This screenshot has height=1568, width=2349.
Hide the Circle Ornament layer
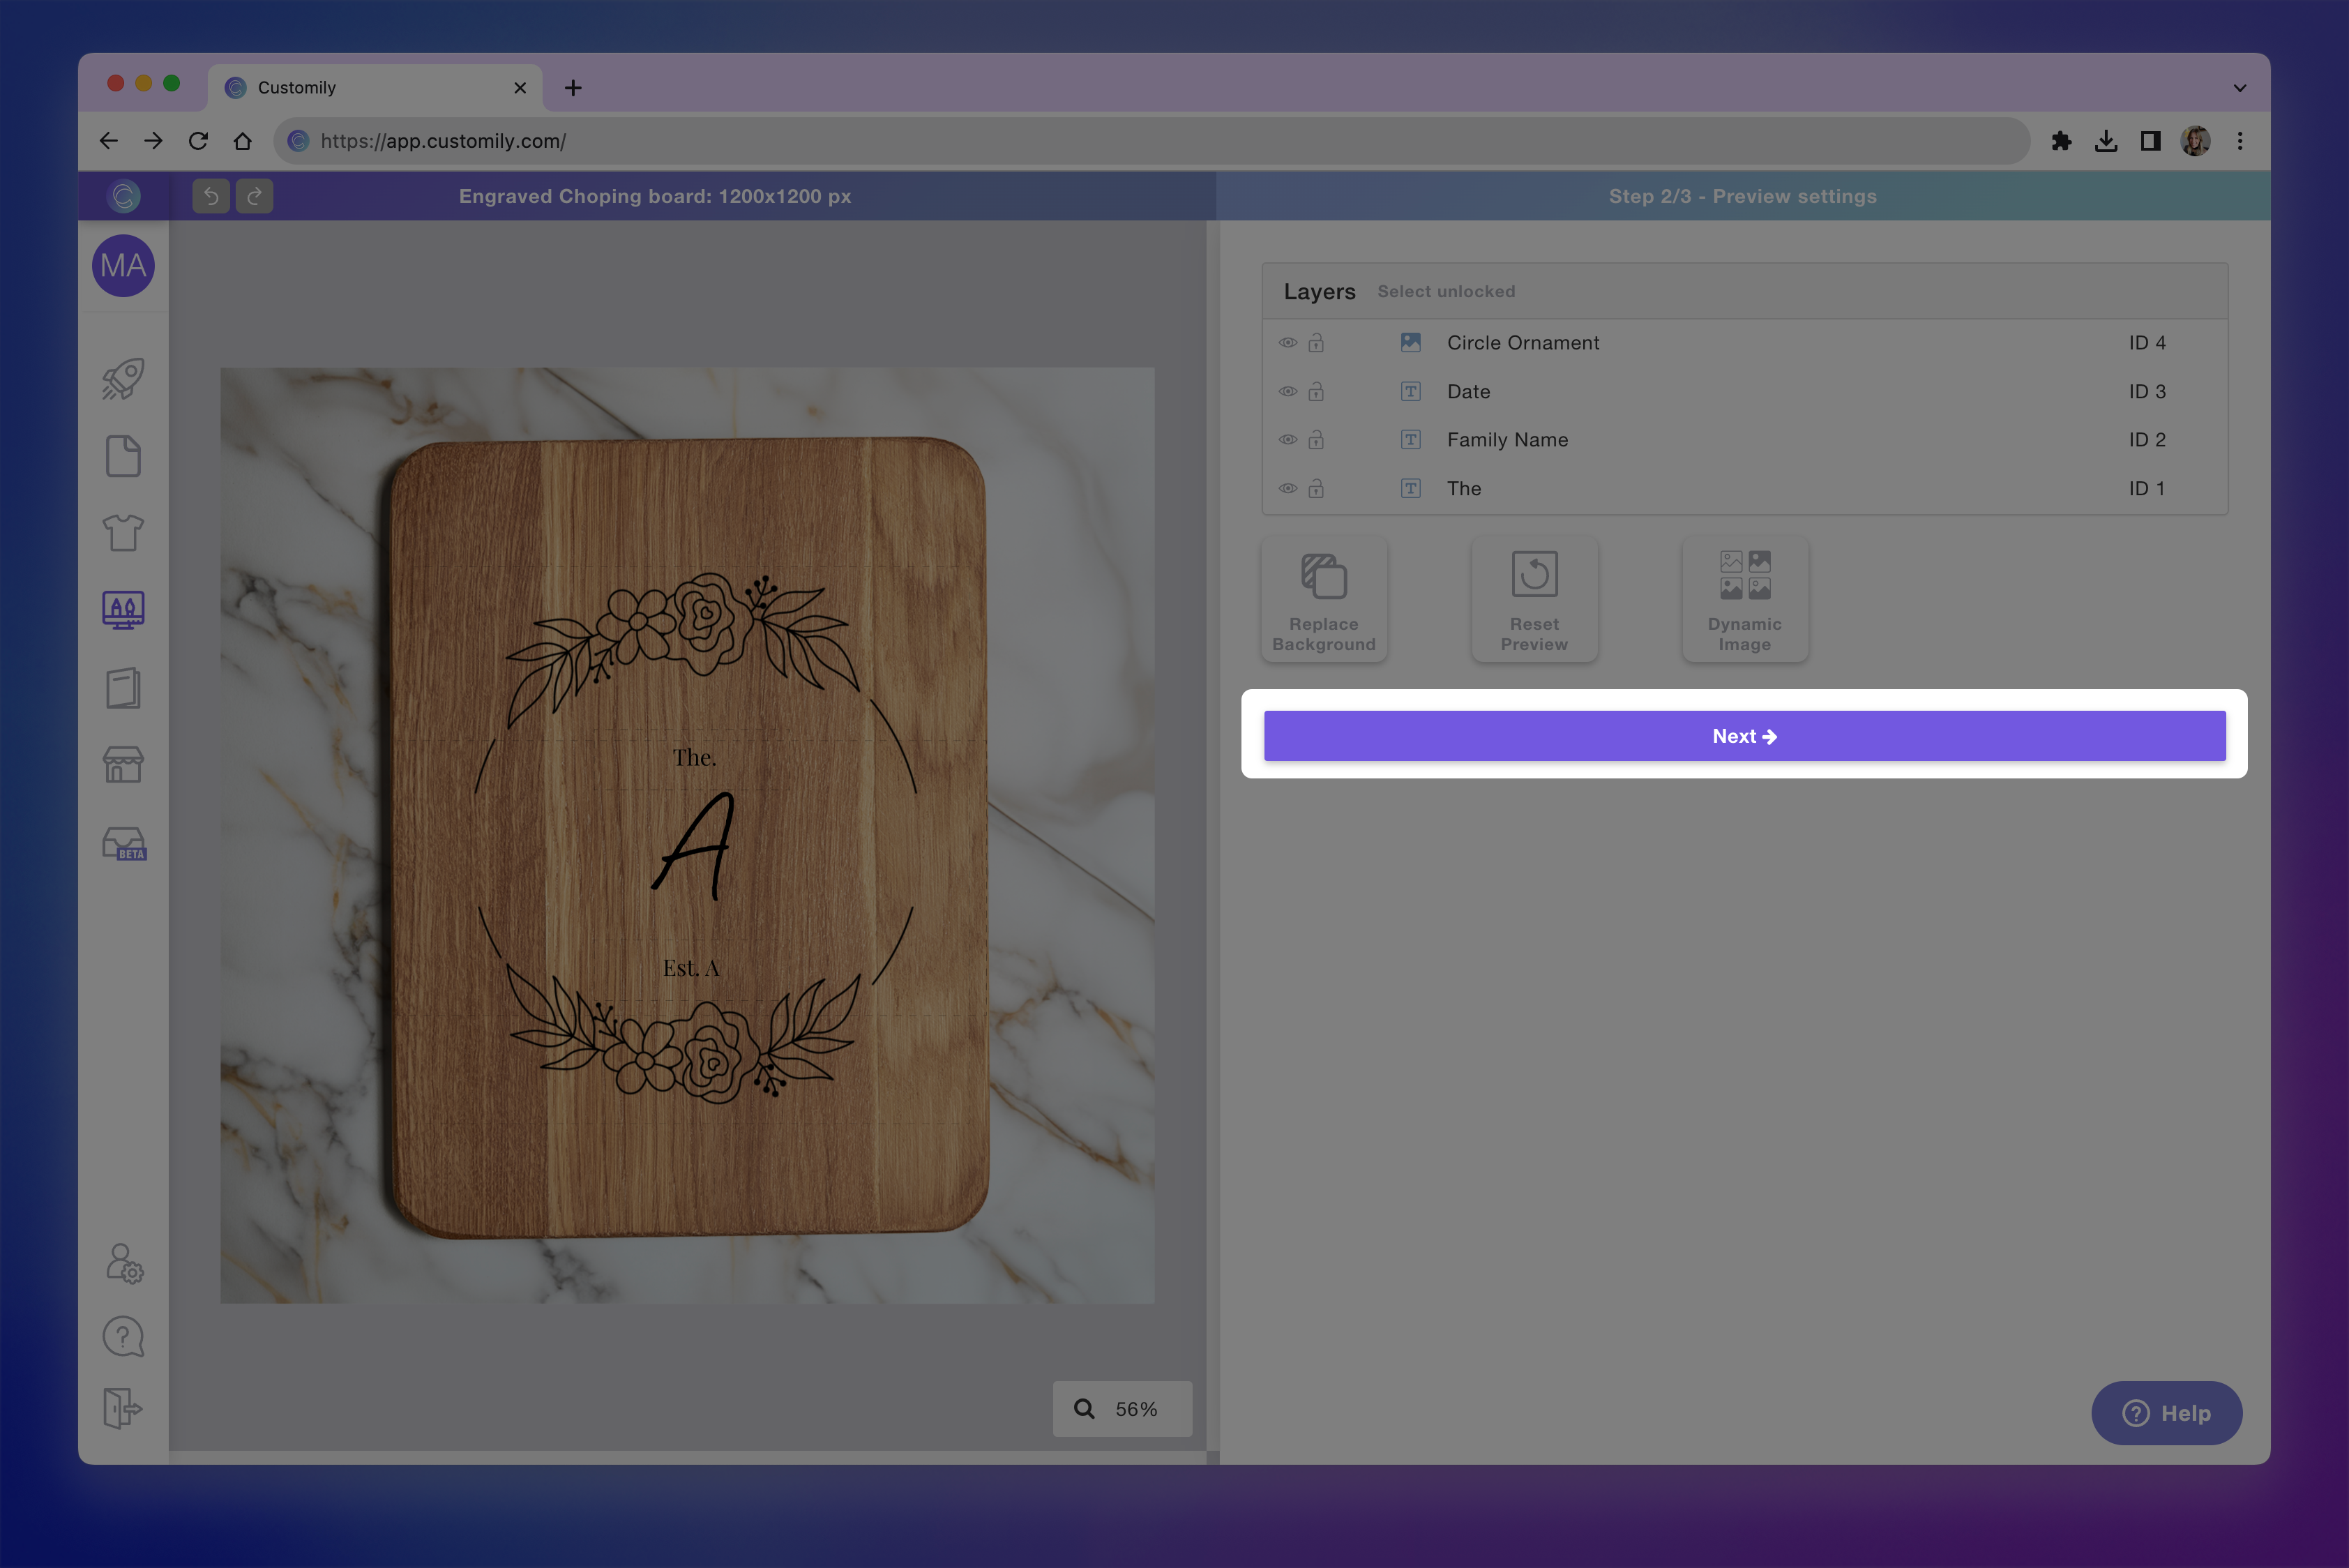tap(1289, 342)
